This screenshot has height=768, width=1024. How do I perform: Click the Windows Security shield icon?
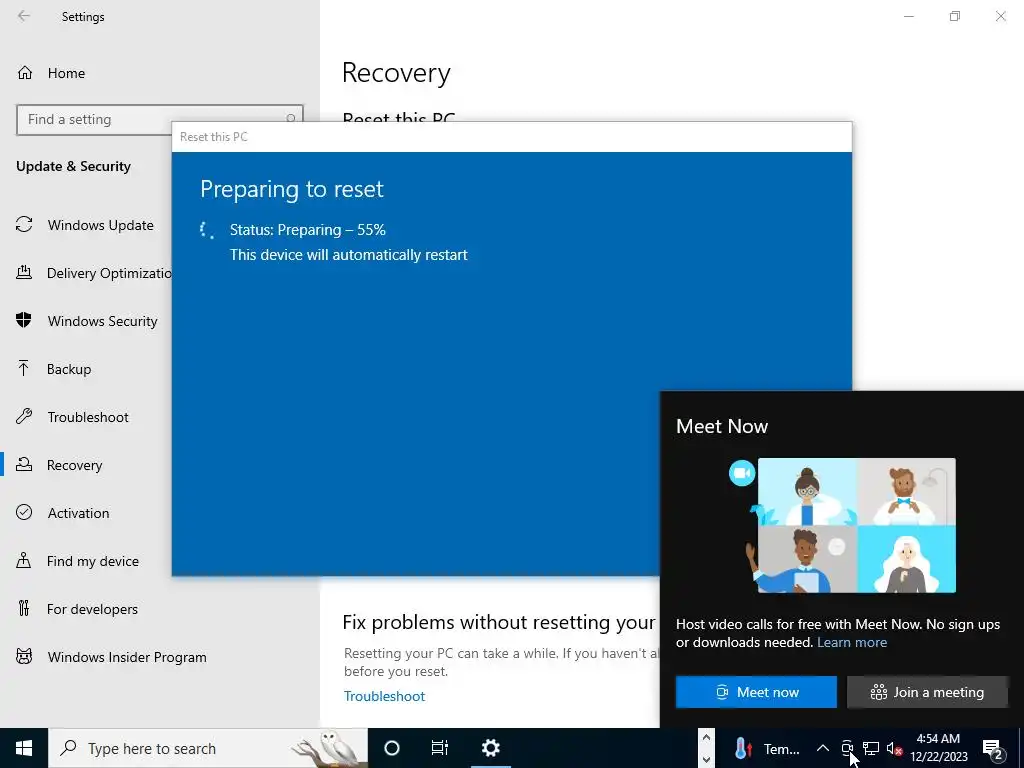(x=24, y=320)
